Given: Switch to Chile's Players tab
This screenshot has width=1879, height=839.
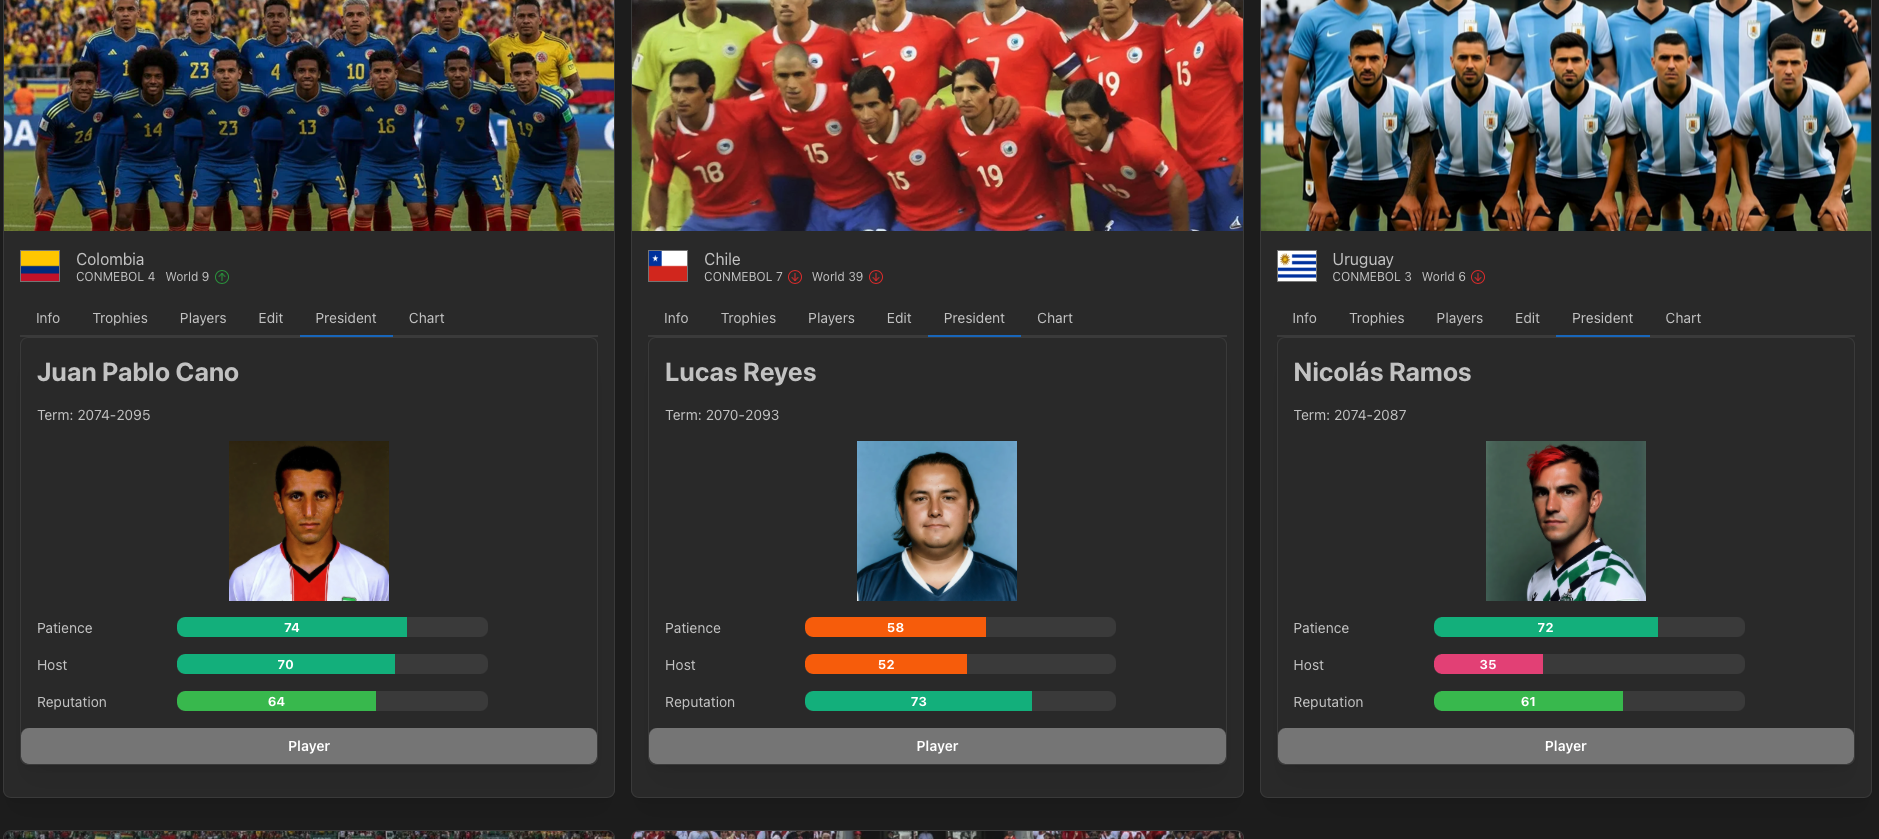Looking at the screenshot, I should [831, 318].
